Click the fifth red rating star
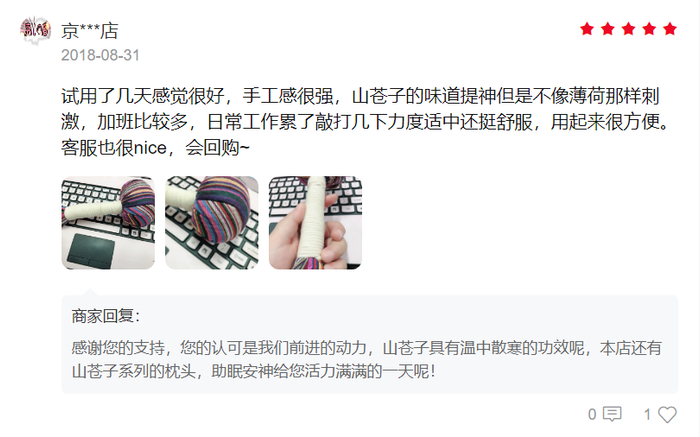This screenshot has height=437, width=700. [670, 29]
